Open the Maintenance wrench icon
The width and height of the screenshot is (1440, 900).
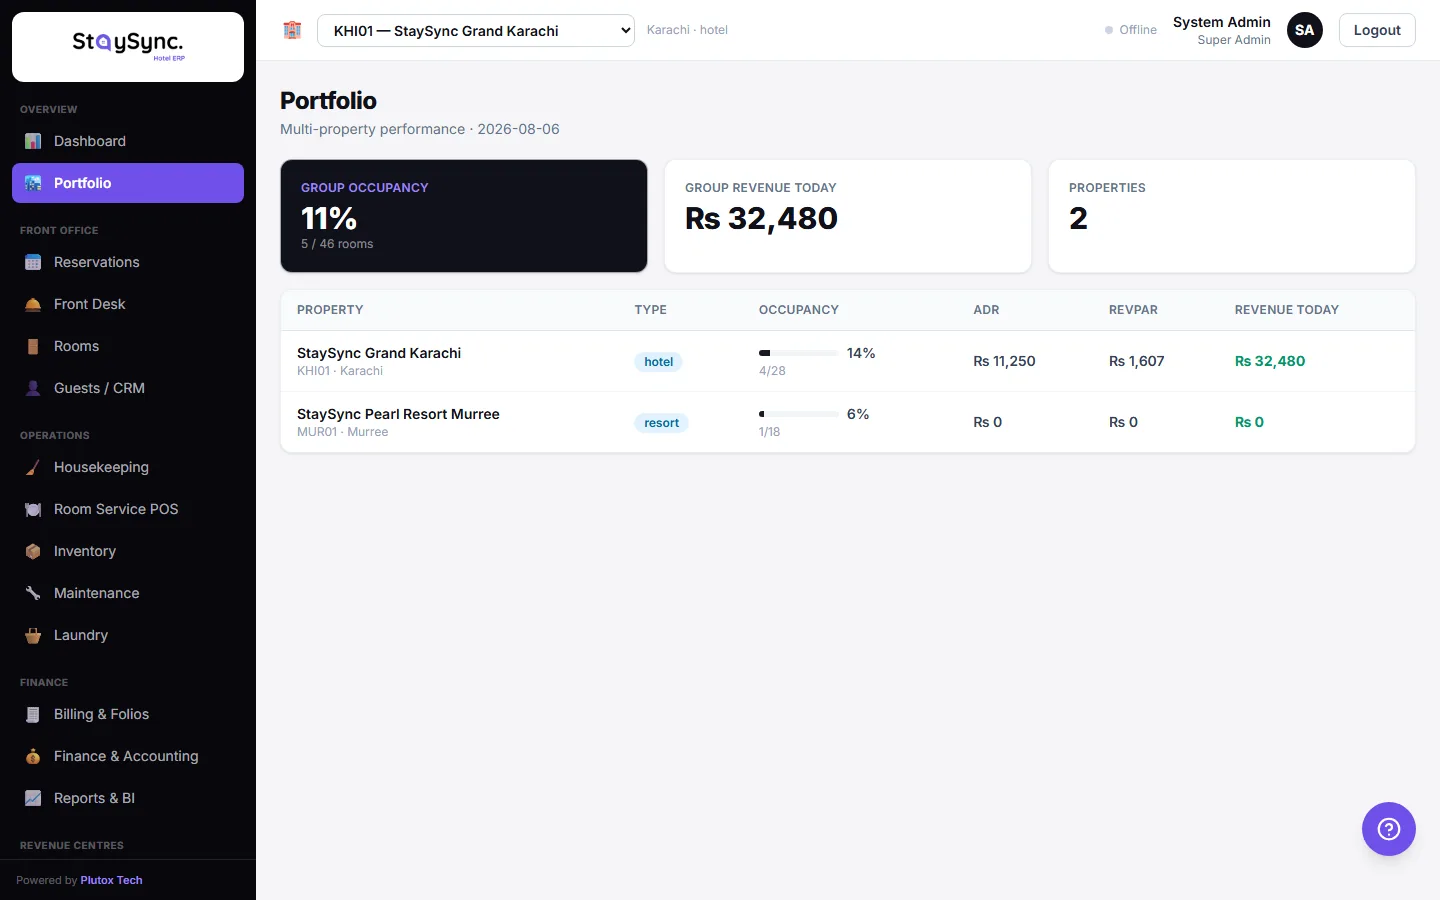(x=33, y=593)
